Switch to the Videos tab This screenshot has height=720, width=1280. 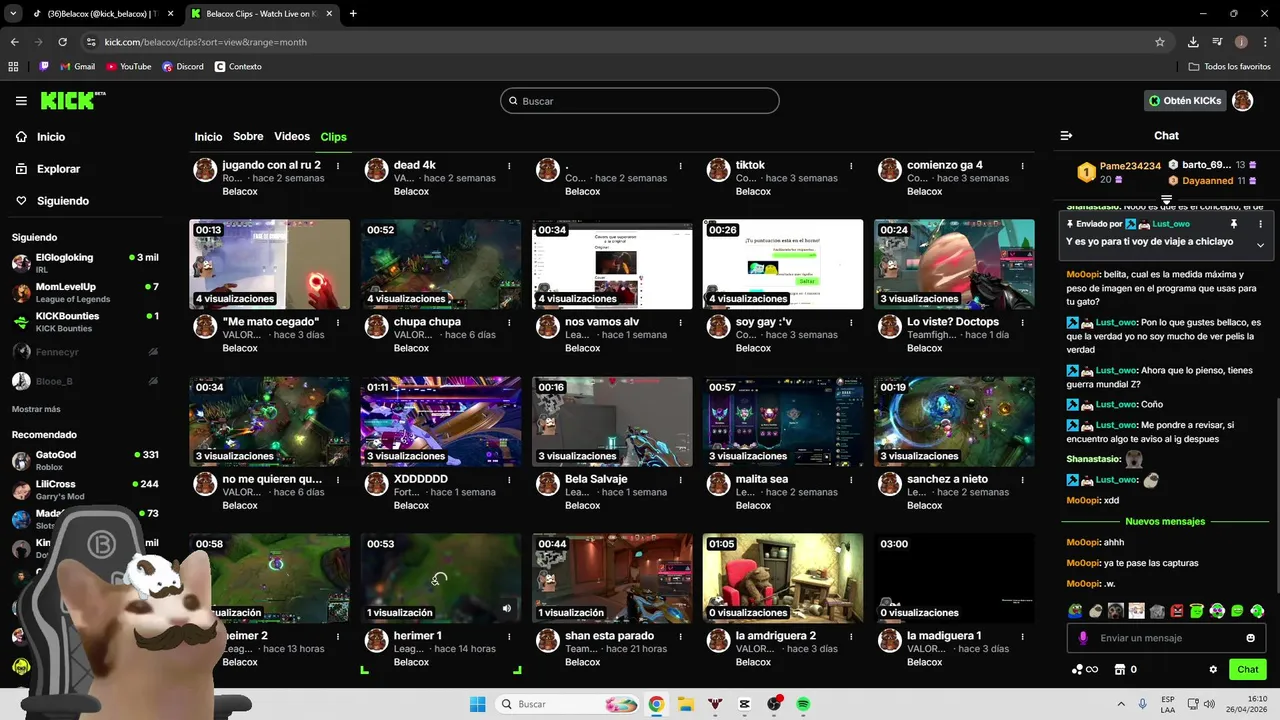point(292,137)
